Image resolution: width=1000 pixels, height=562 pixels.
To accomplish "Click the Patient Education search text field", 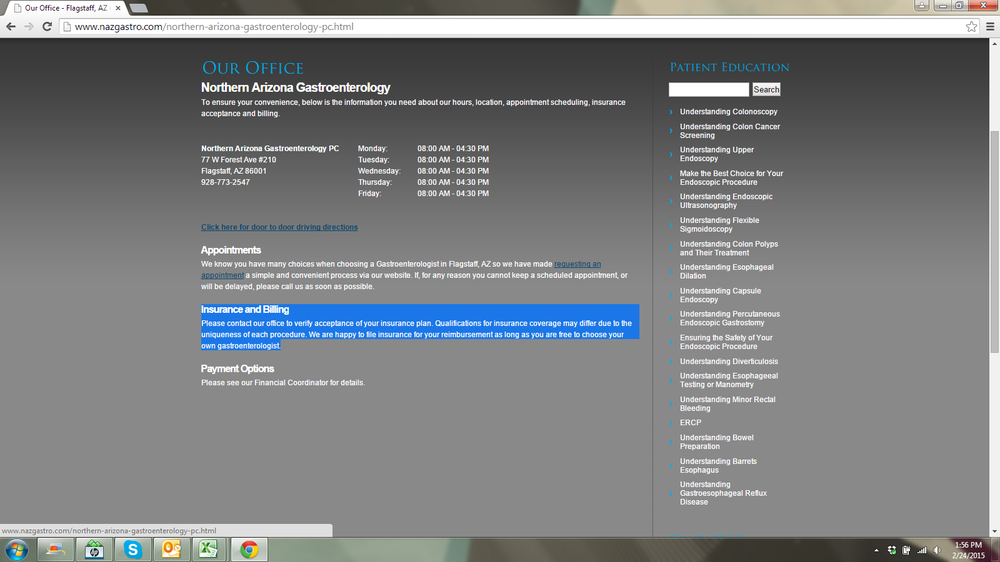I will click(708, 90).
